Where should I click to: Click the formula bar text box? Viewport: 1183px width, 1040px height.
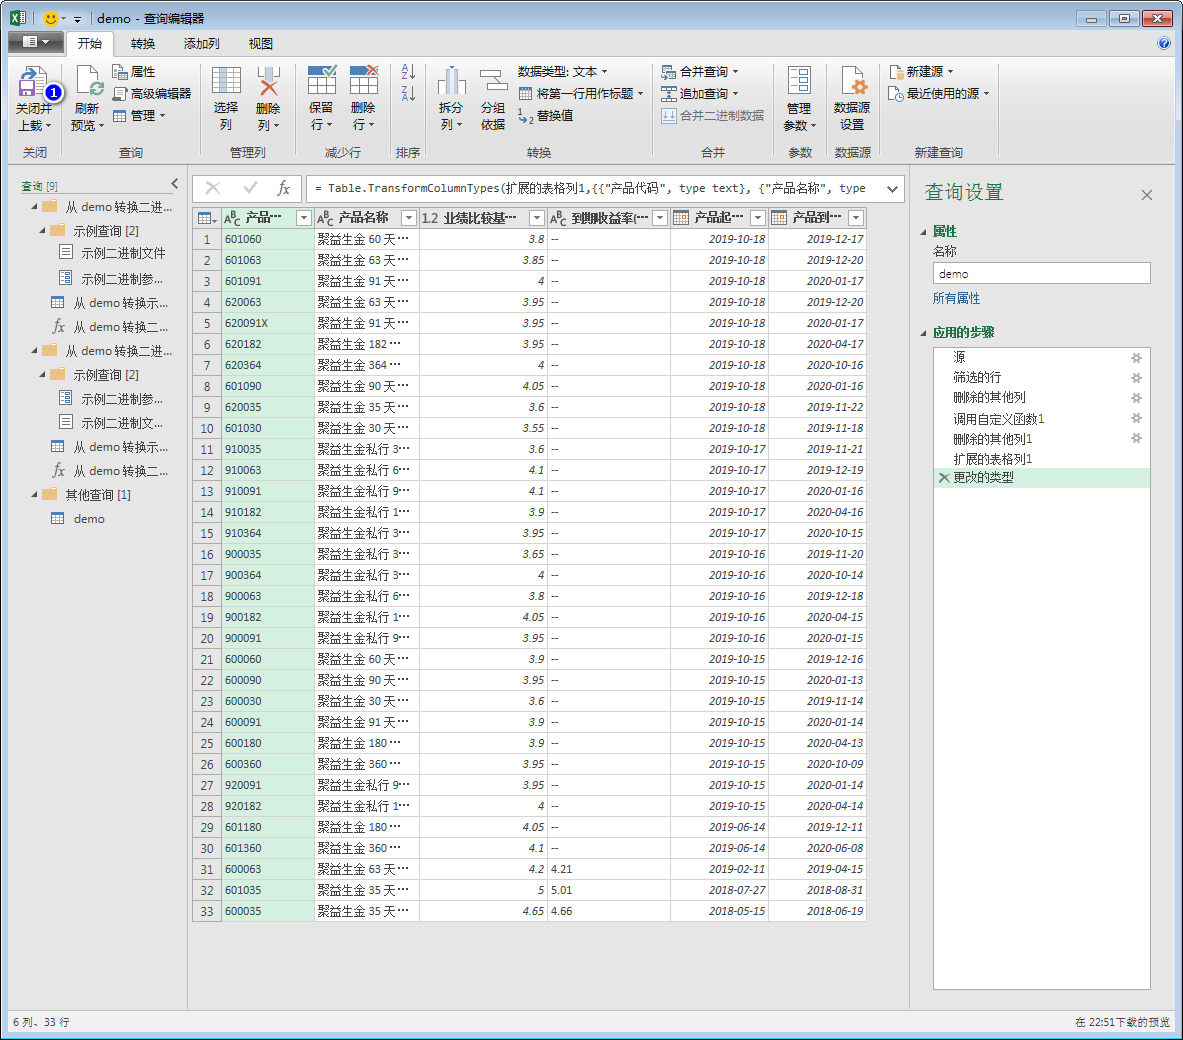click(594, 189)
